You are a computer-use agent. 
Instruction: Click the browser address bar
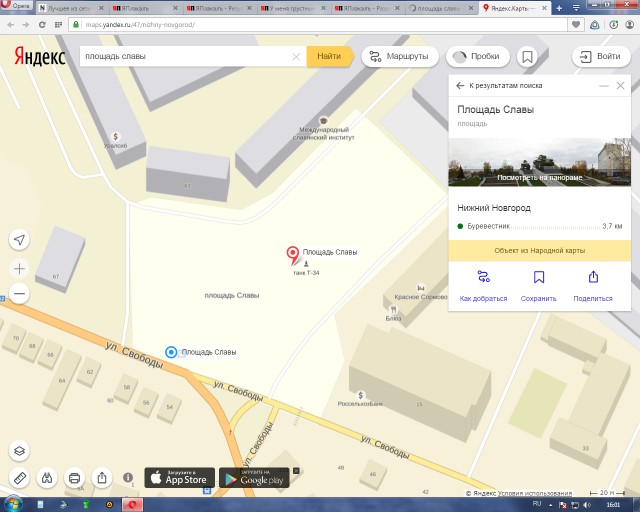coord(318,24)
